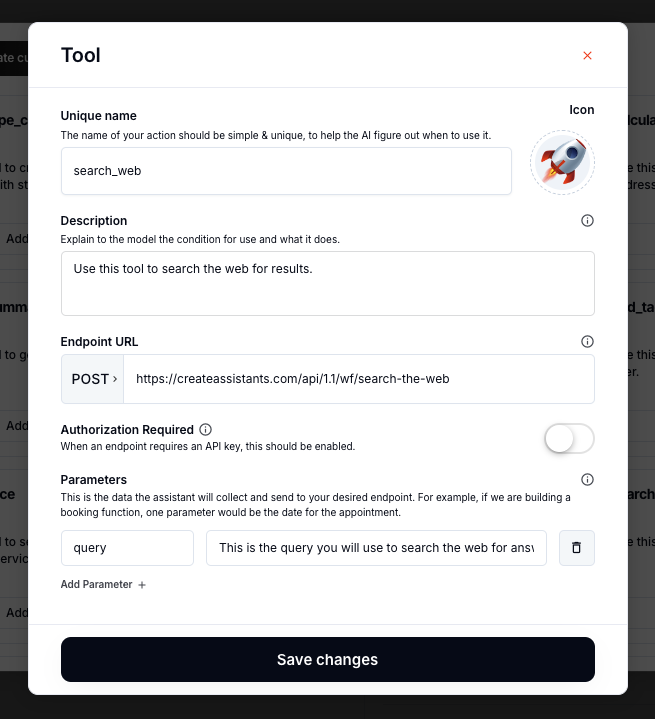Close the Tool dialog with the red X
Screen dimensions: 655x719
point(587,56)
